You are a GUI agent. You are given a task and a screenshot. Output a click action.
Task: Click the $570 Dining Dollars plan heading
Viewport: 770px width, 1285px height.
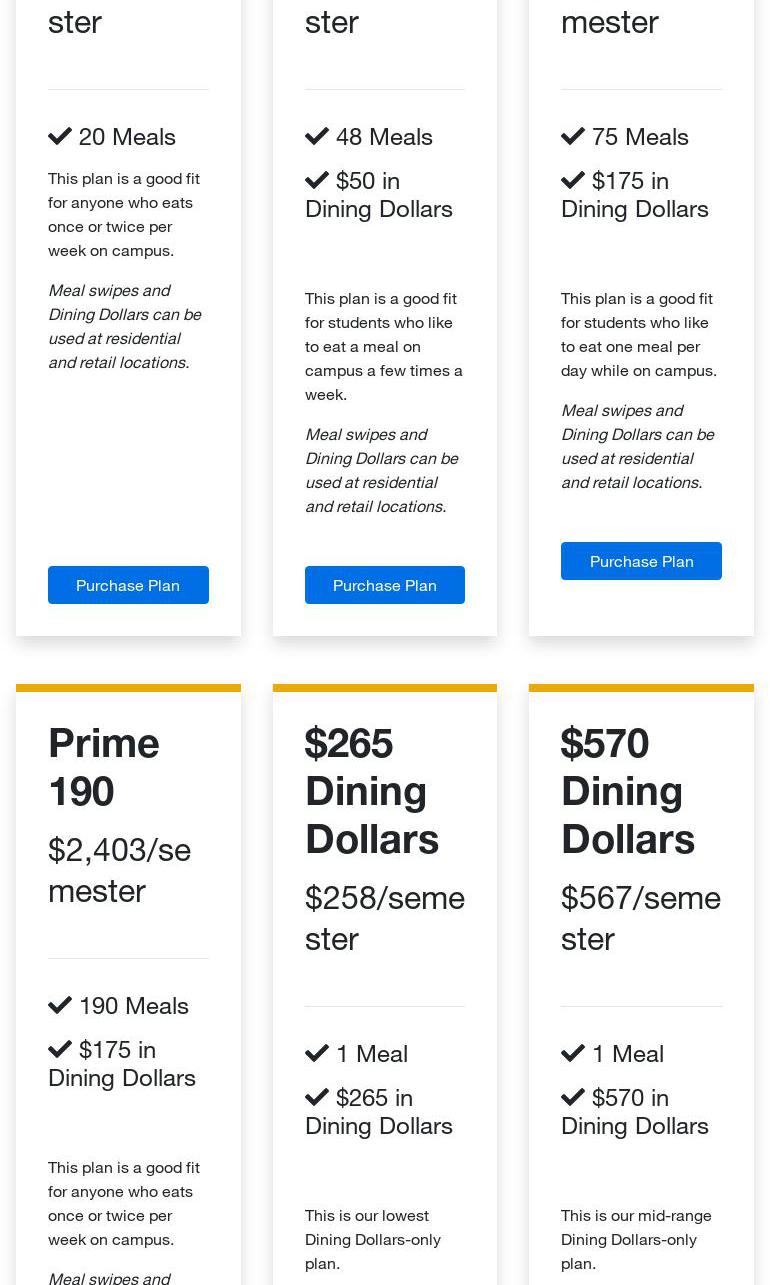[x=627, y=791]
